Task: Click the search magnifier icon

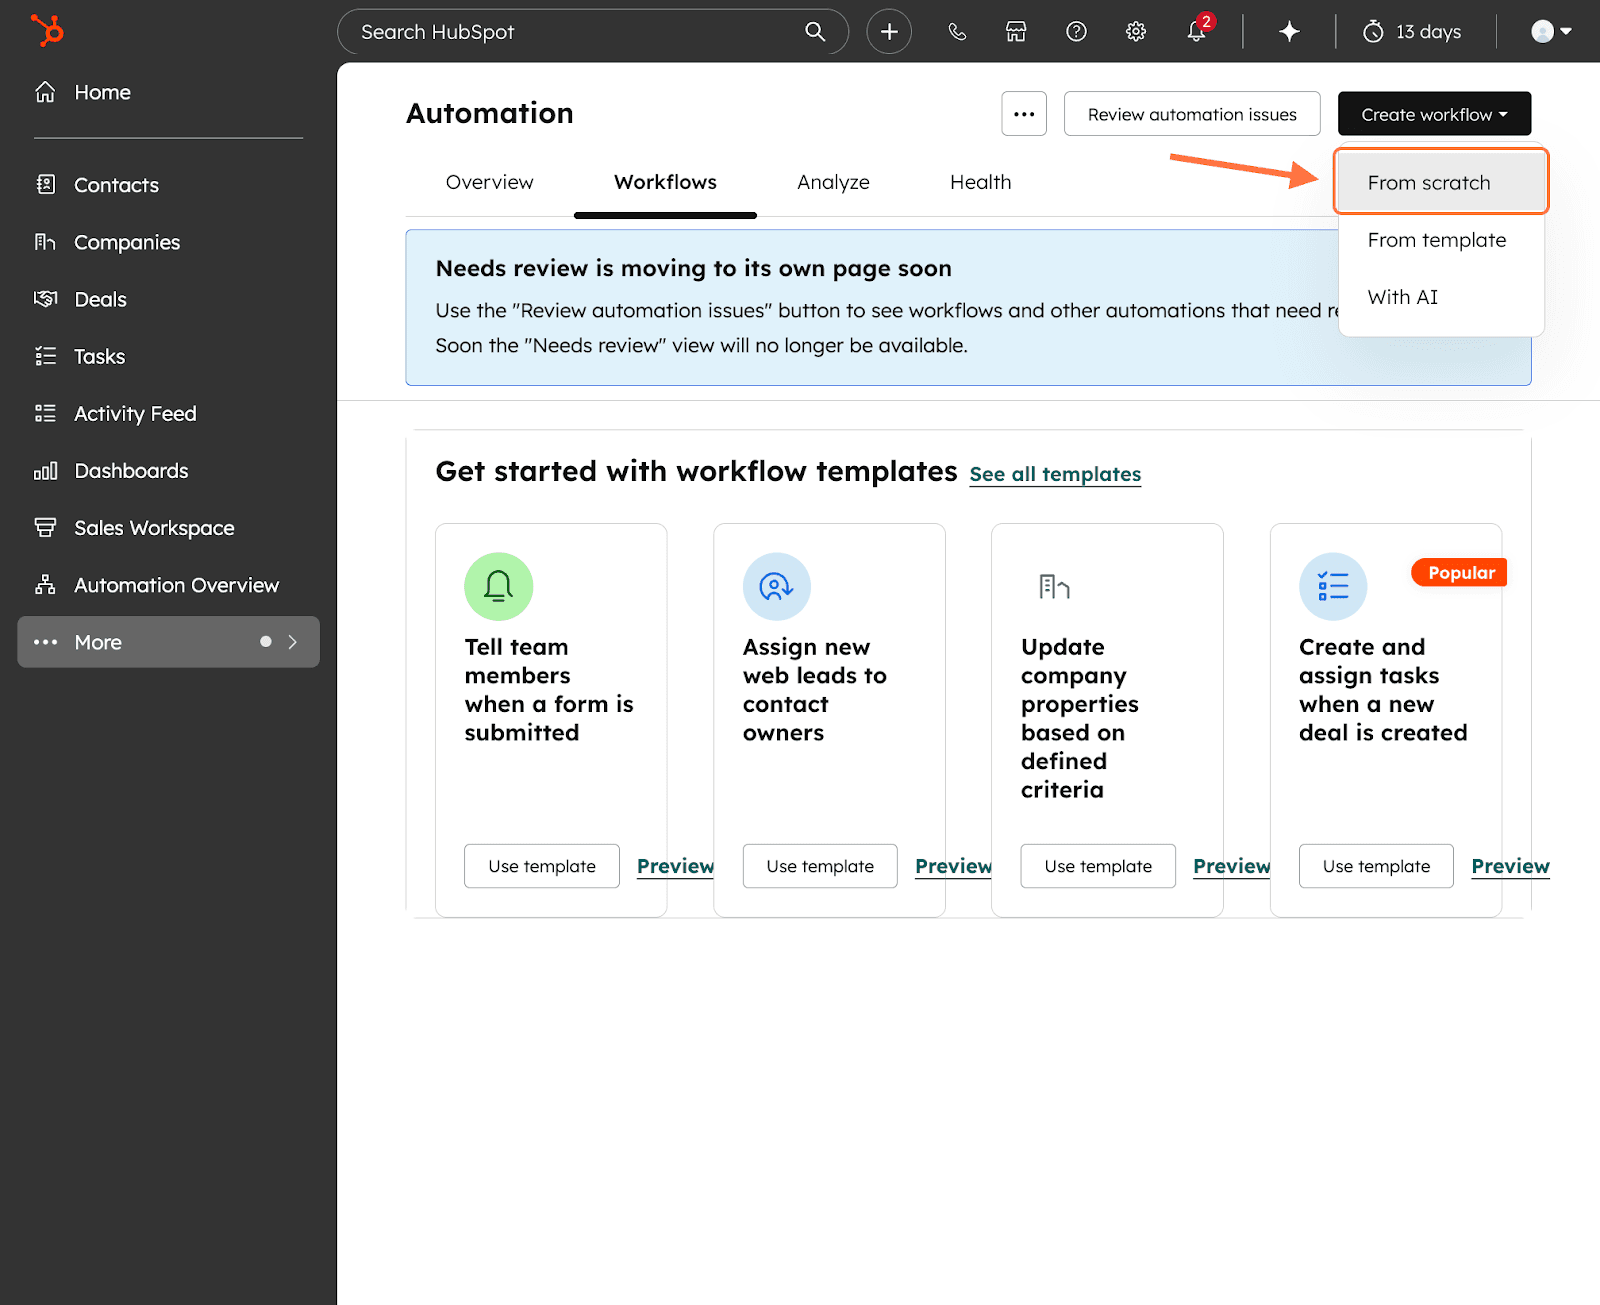Action: point(815,32)
